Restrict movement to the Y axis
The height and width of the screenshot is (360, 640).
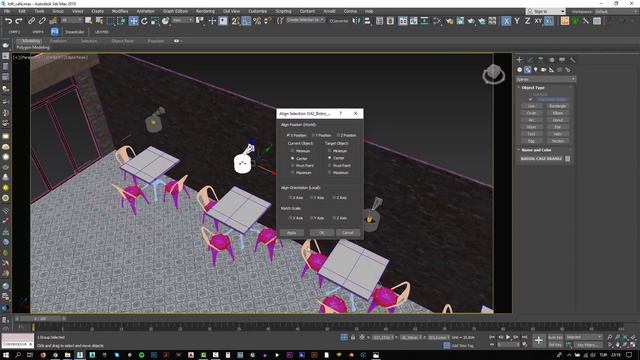click(x=517, y=21)
